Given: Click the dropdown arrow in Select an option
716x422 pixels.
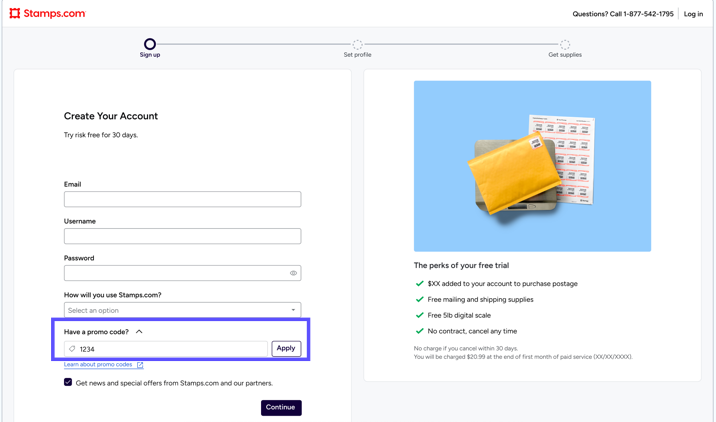Looking at the screenshot, I should pyautogui.click(x=293, y=310).
